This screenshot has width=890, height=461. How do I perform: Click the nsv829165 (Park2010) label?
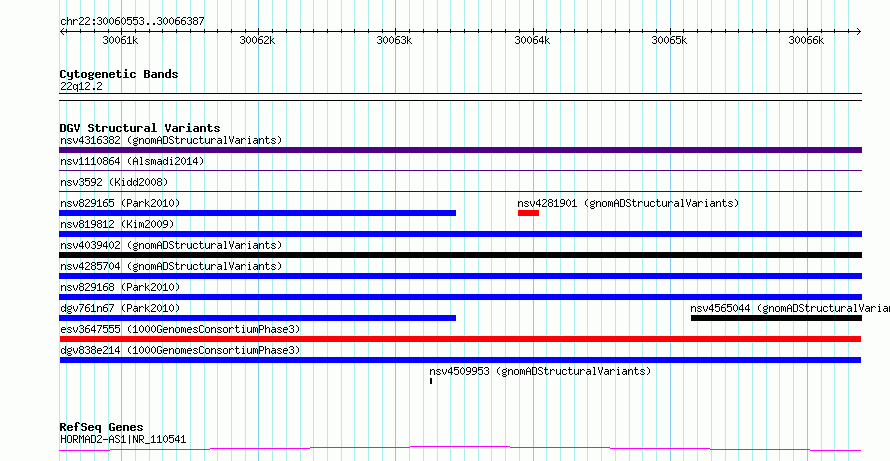pyautogui.click(x=120, y=203)
